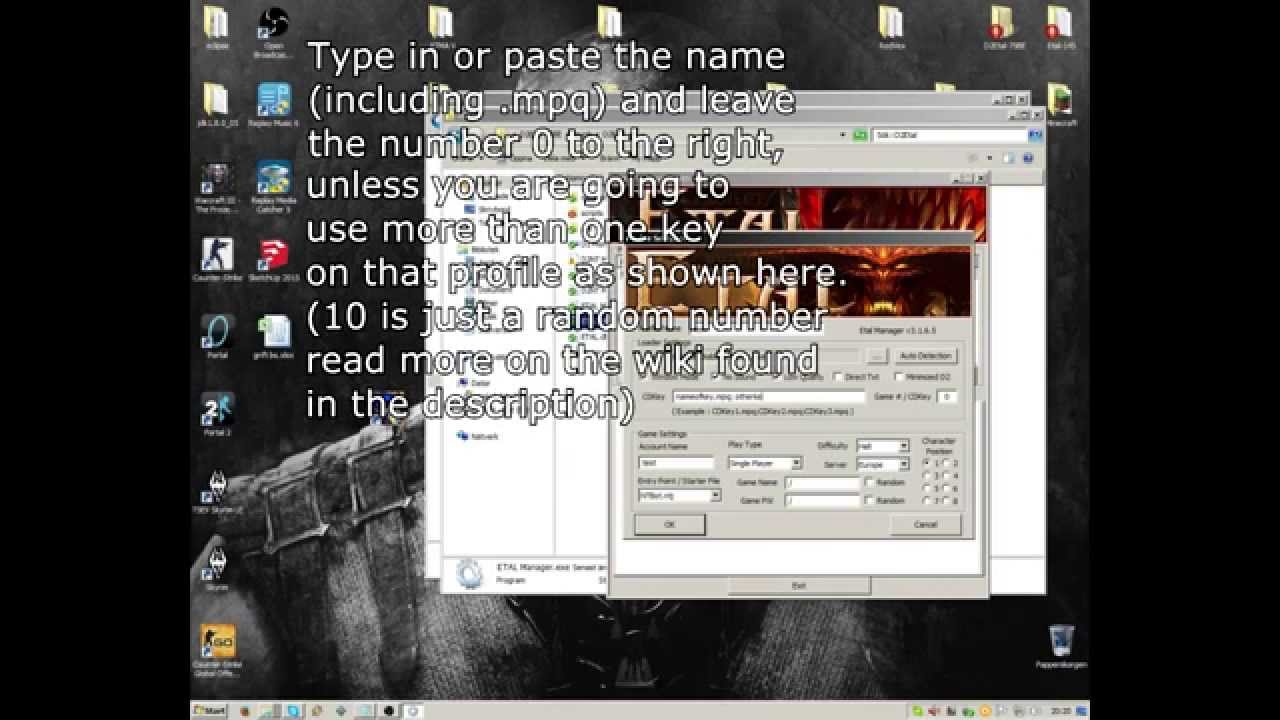Launch the Skyrim desktop shortcut
This screenshot has width=1280, height=720.
click(217, 568)
